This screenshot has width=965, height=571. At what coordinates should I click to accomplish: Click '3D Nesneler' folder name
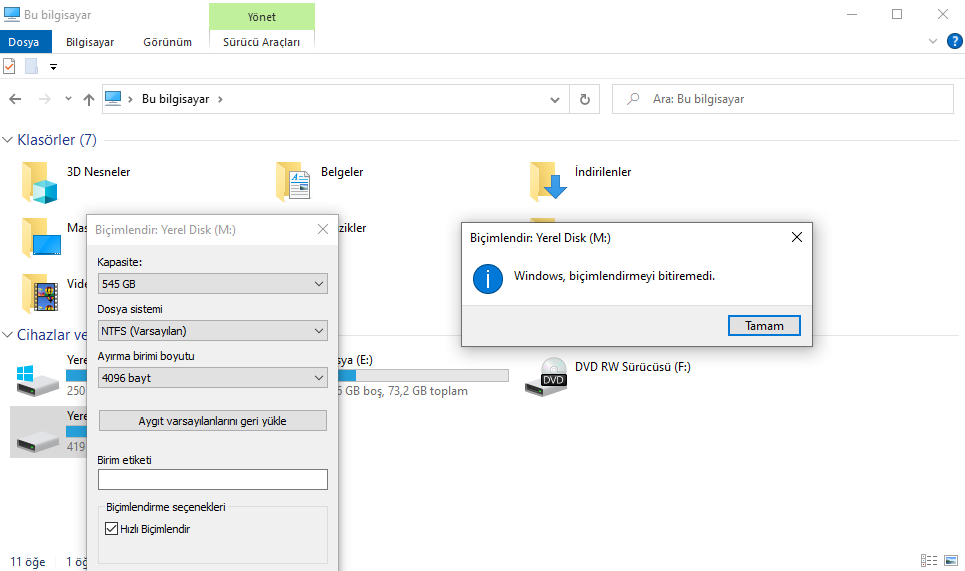click(x=98, y=172)
